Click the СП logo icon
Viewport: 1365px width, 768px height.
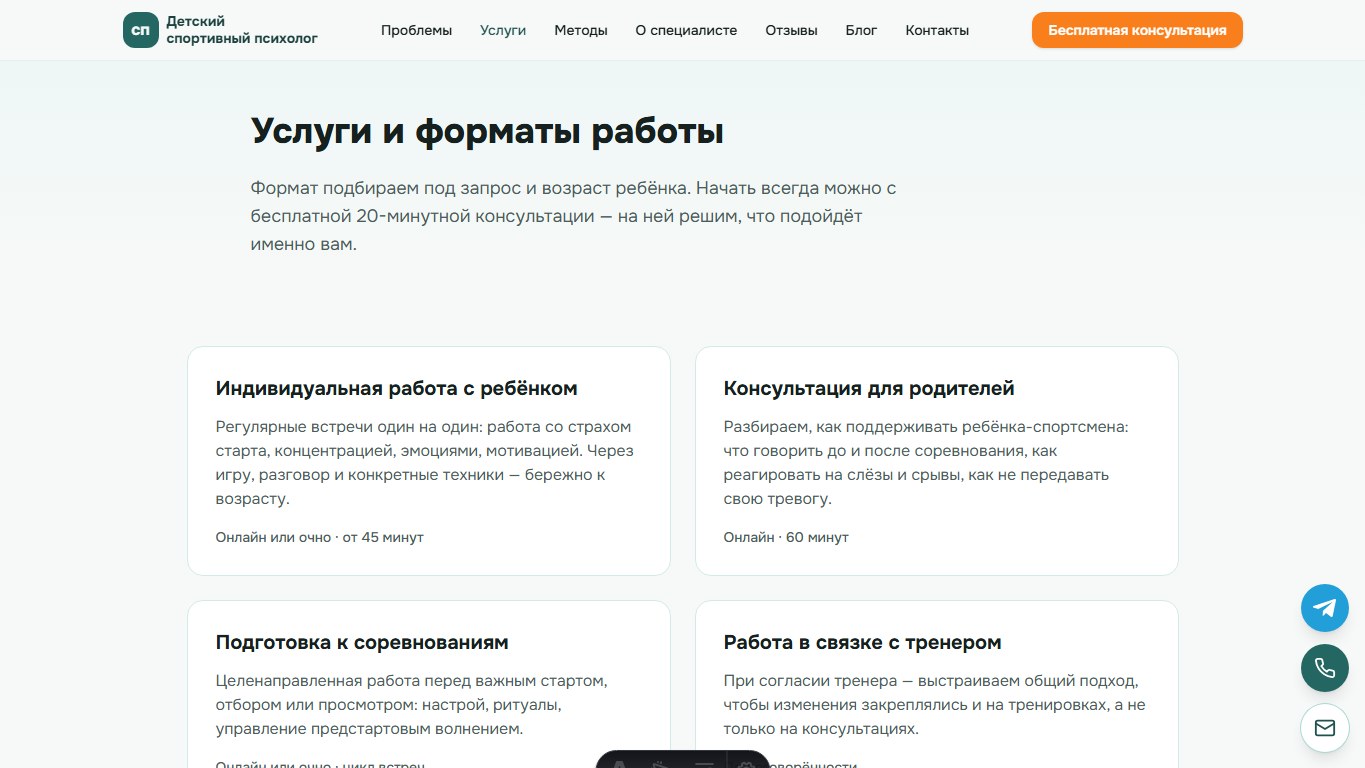point(141,30)
